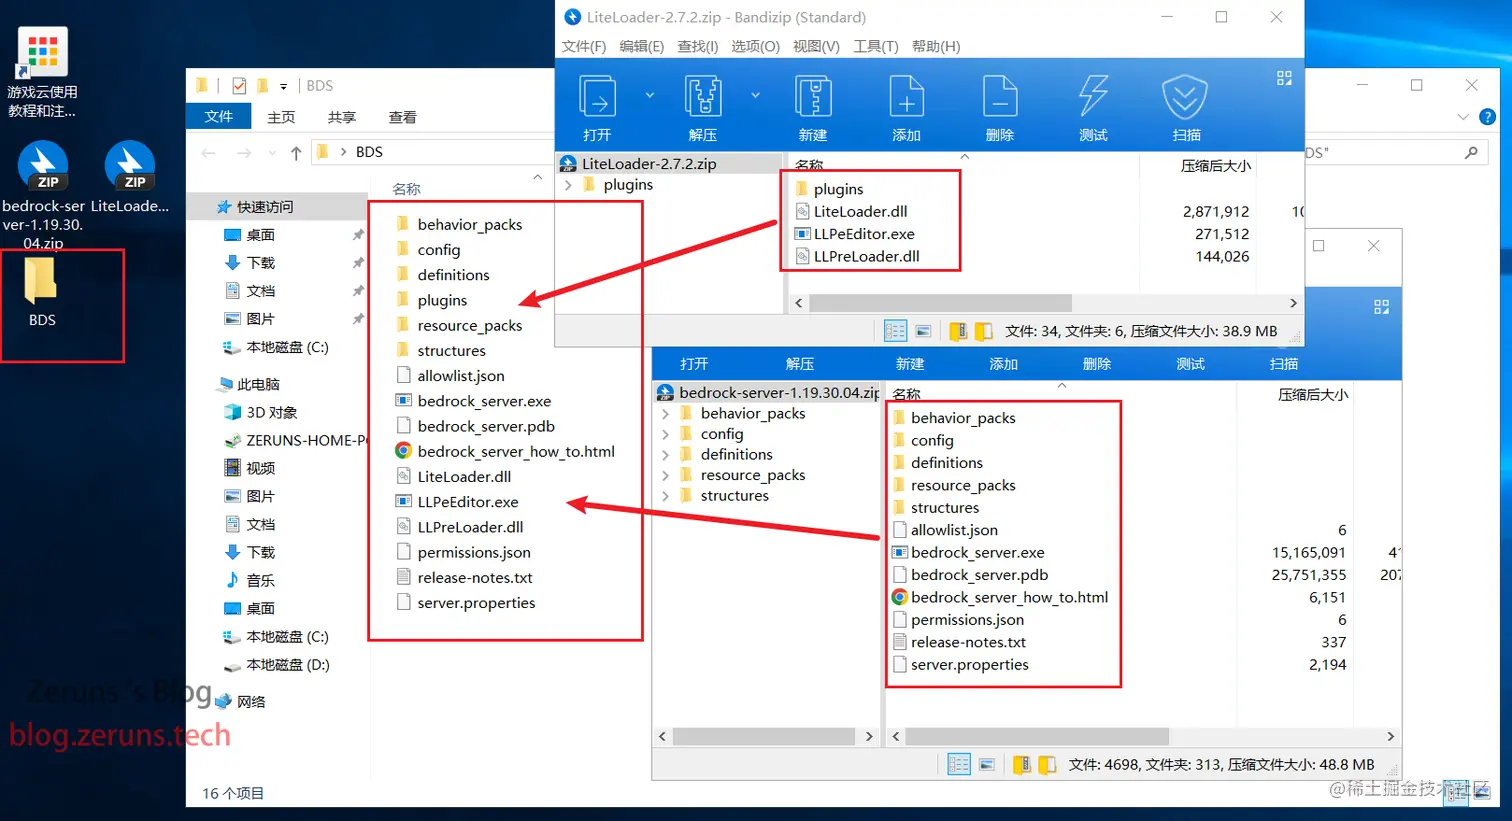Switch to File tab in Explorer ribbon

coord(219,116)
